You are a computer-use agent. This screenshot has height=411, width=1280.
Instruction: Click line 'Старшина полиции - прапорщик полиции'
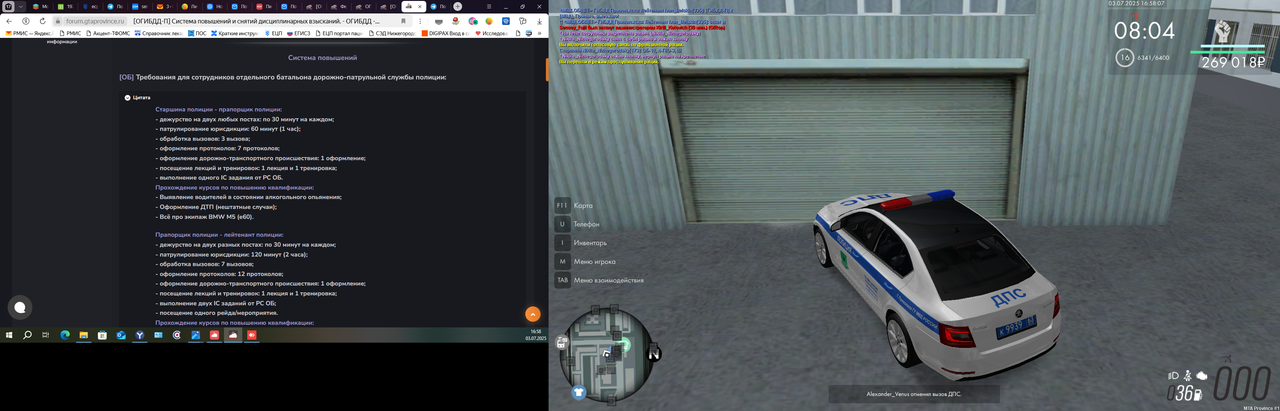218,109
